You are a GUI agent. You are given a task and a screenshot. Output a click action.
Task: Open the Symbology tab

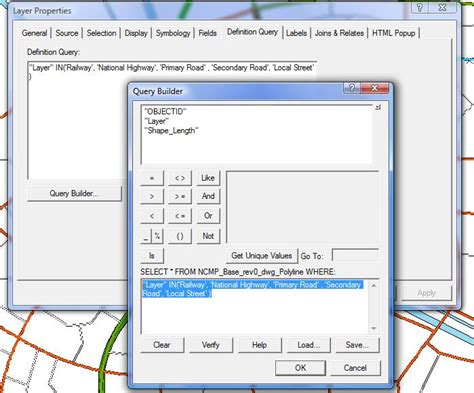173,33
